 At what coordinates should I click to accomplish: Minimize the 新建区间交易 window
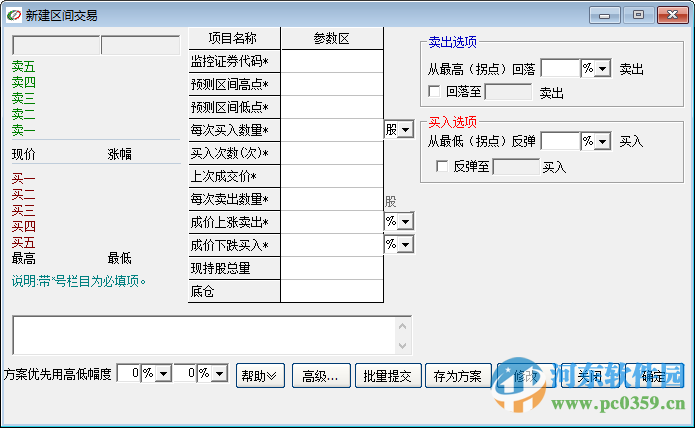604,15
